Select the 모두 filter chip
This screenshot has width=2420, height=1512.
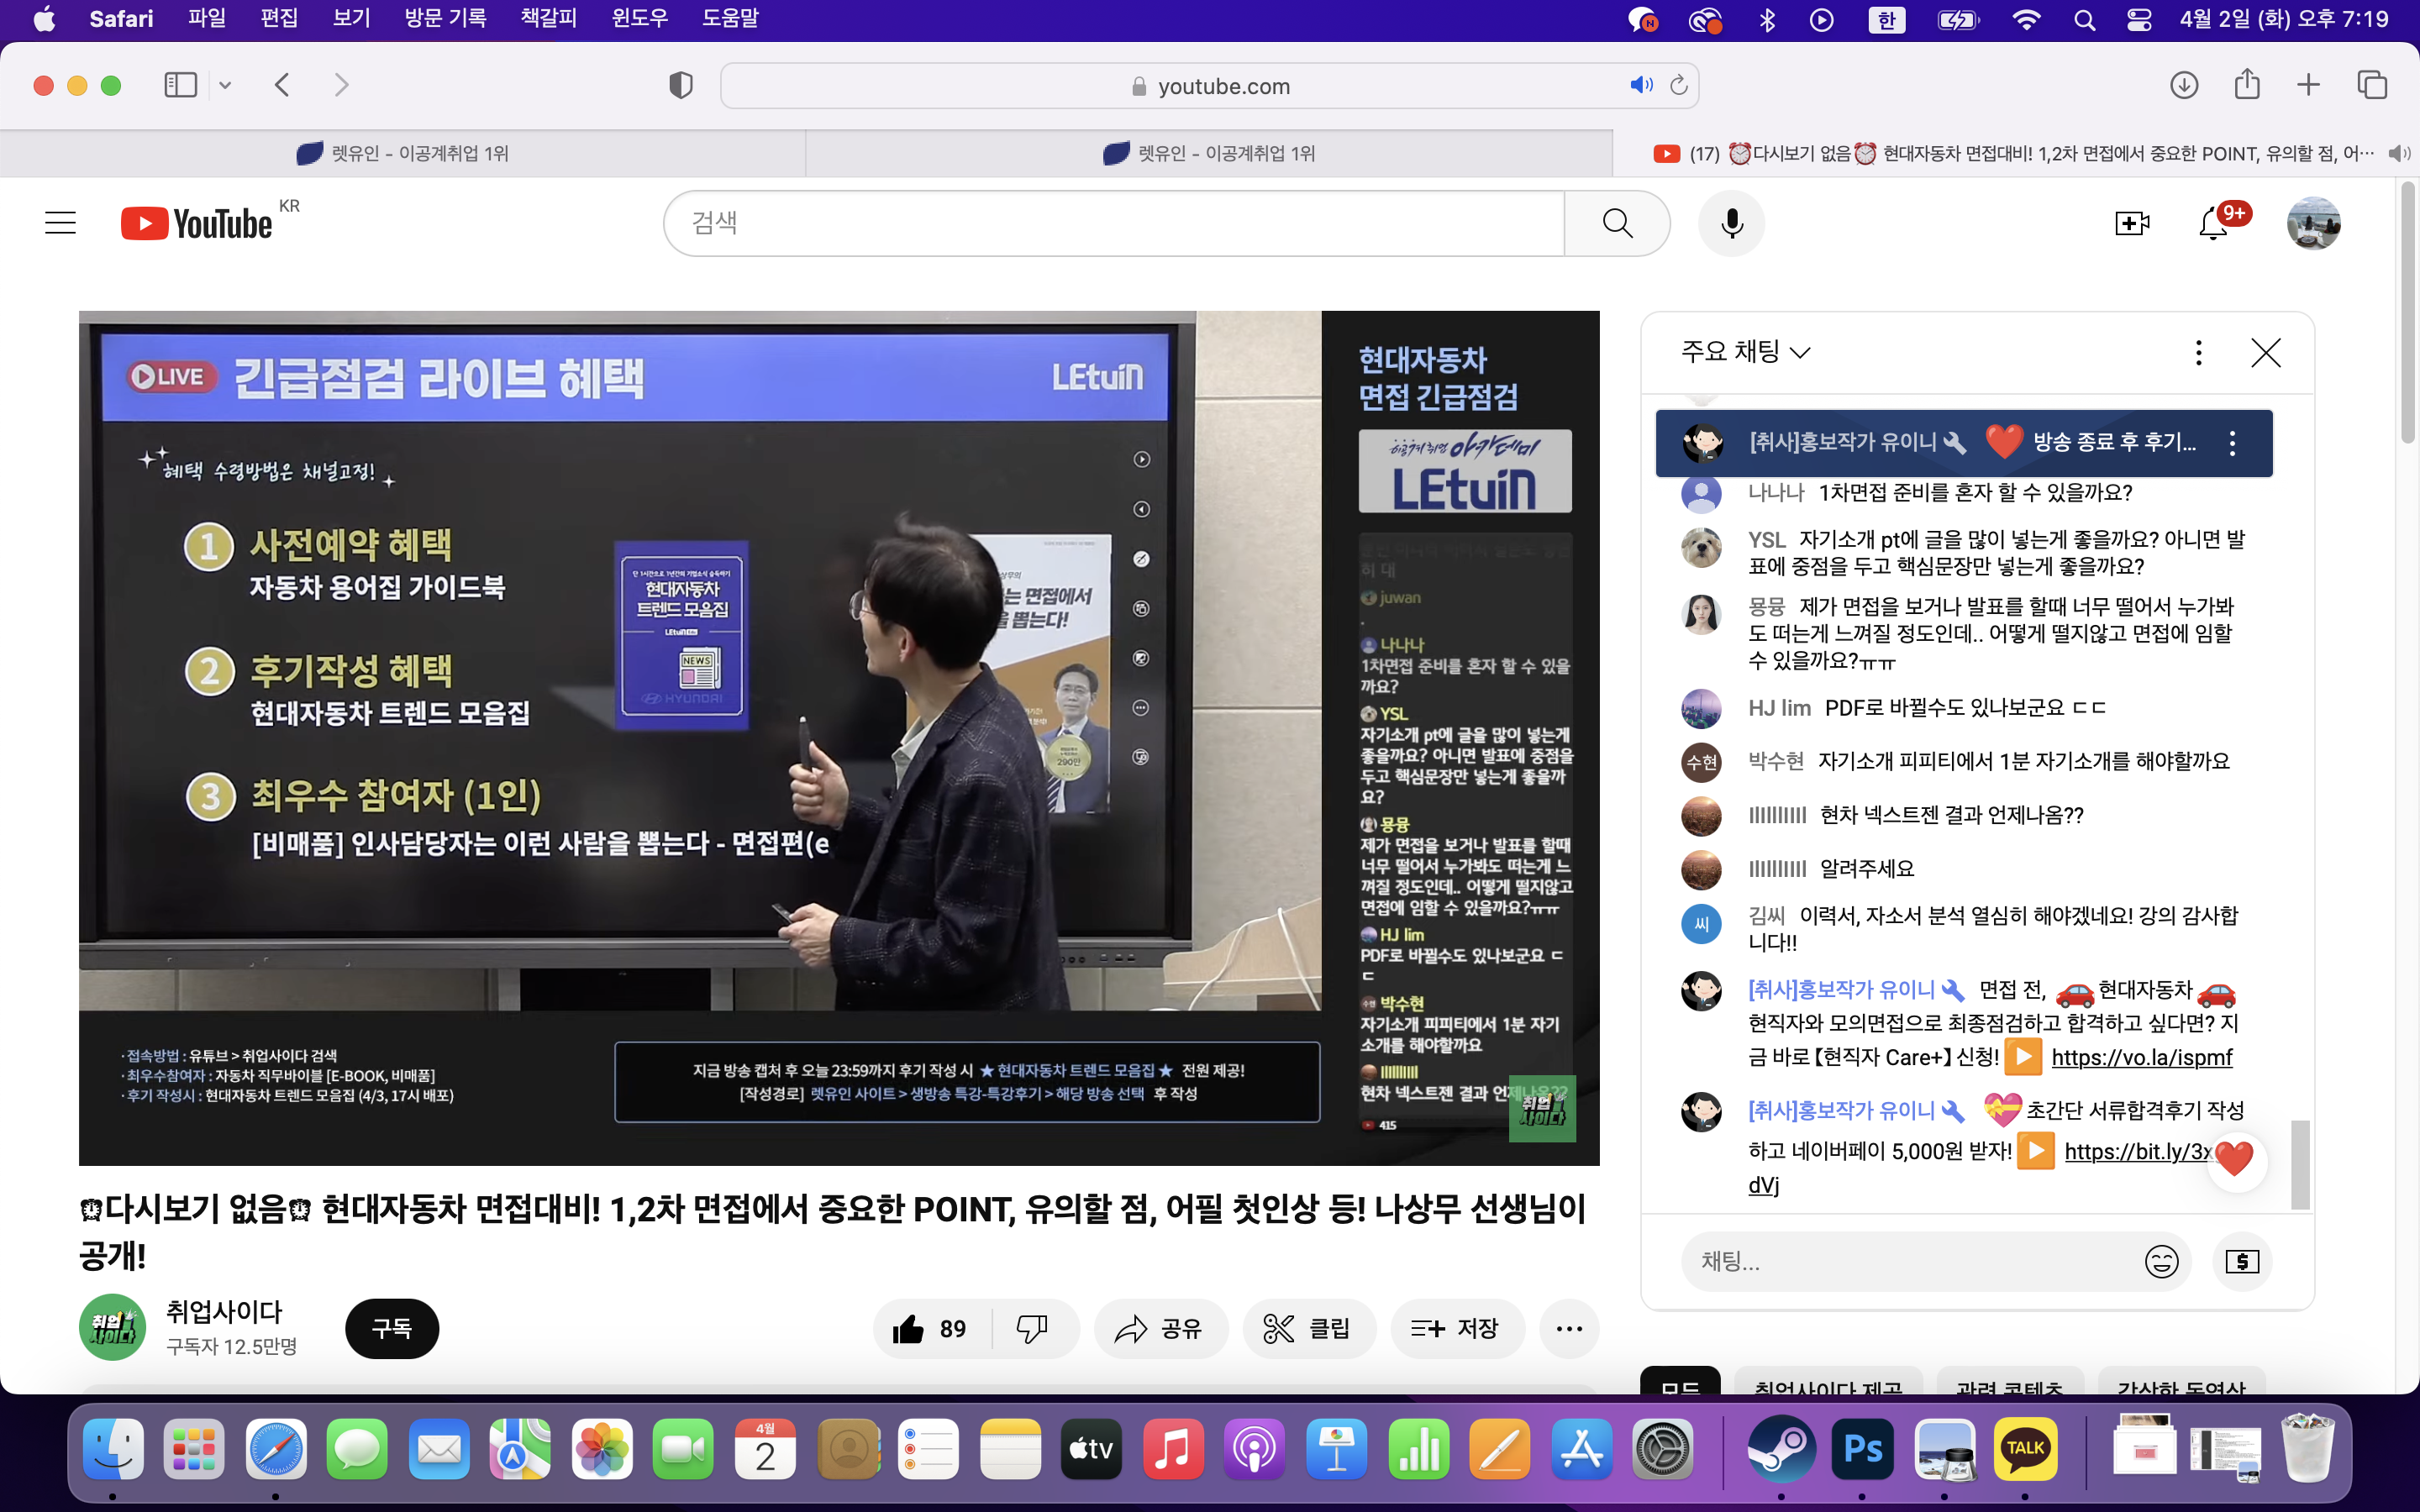point(1680,1380)
